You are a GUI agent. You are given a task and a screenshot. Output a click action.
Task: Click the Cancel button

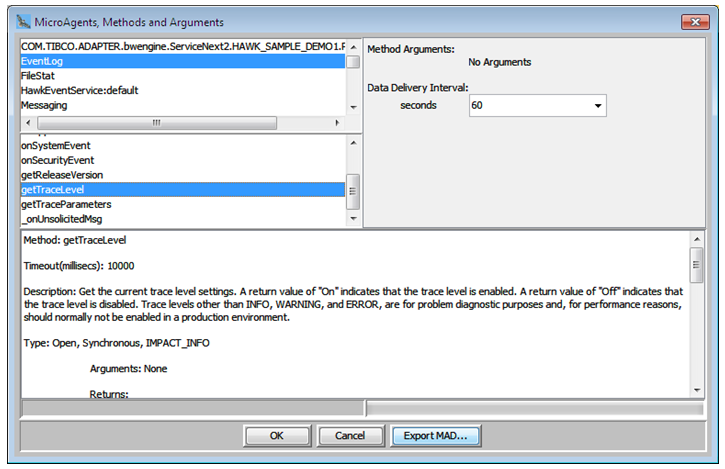point(350,436)
